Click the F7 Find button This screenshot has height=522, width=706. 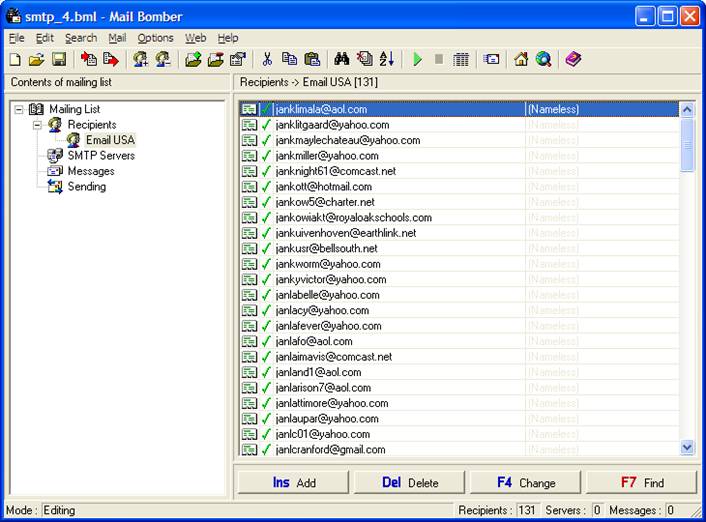(642, 482)
